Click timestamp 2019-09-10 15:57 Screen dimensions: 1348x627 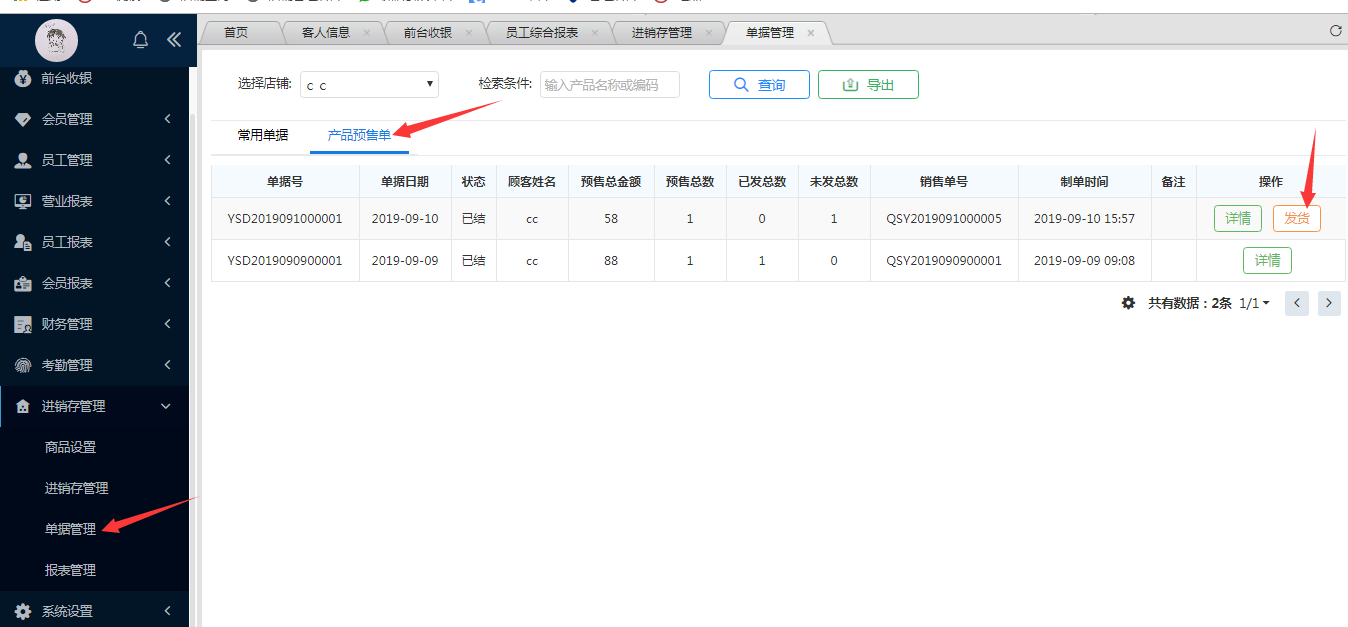pos(1084,218)
